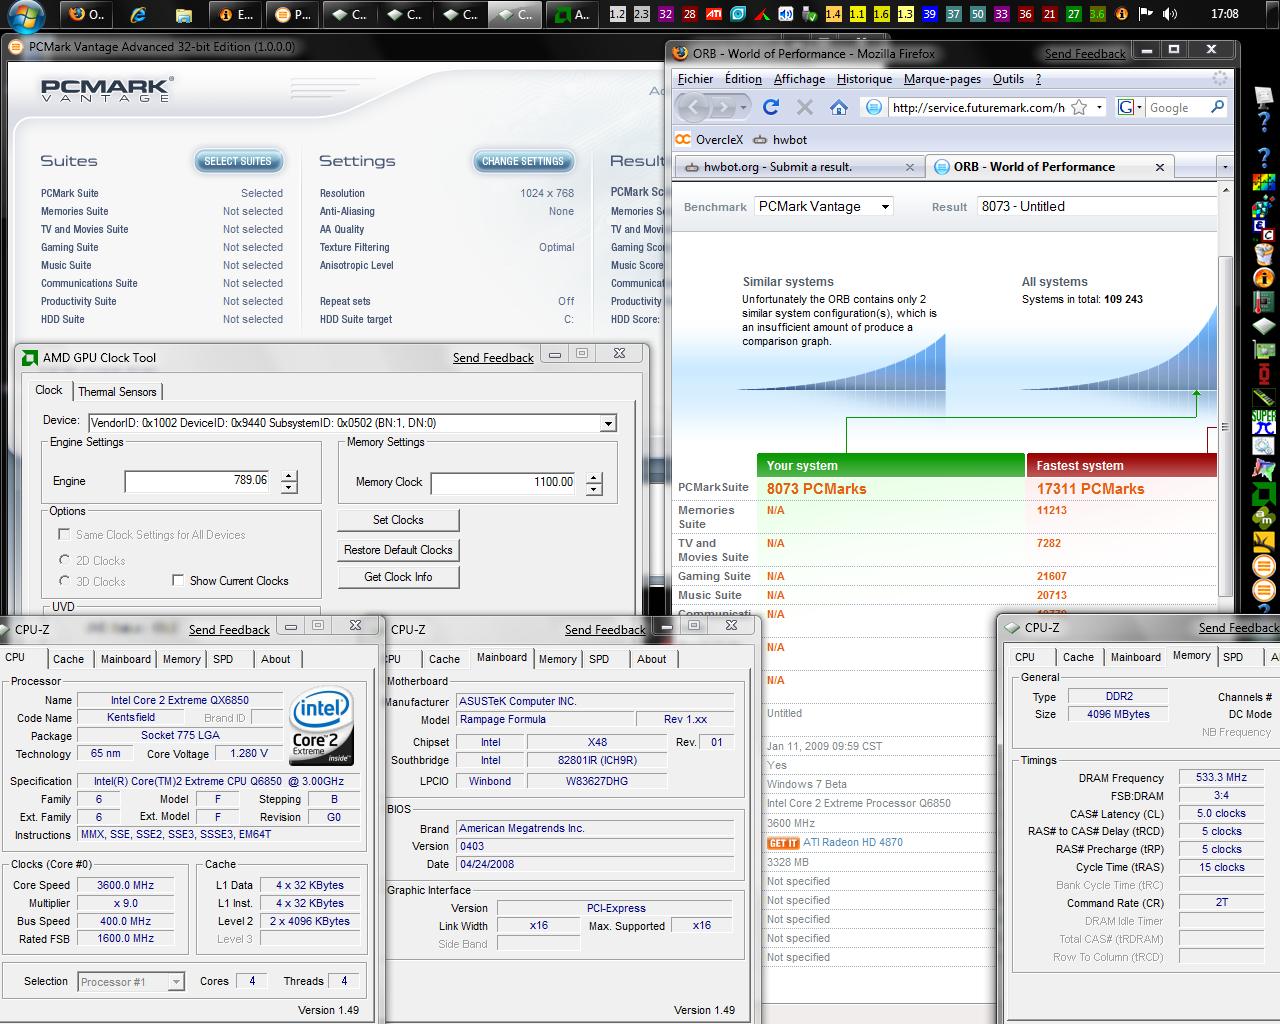Bookmark the page with the star icon
1280x1024 pixels.
[1079, 107]
